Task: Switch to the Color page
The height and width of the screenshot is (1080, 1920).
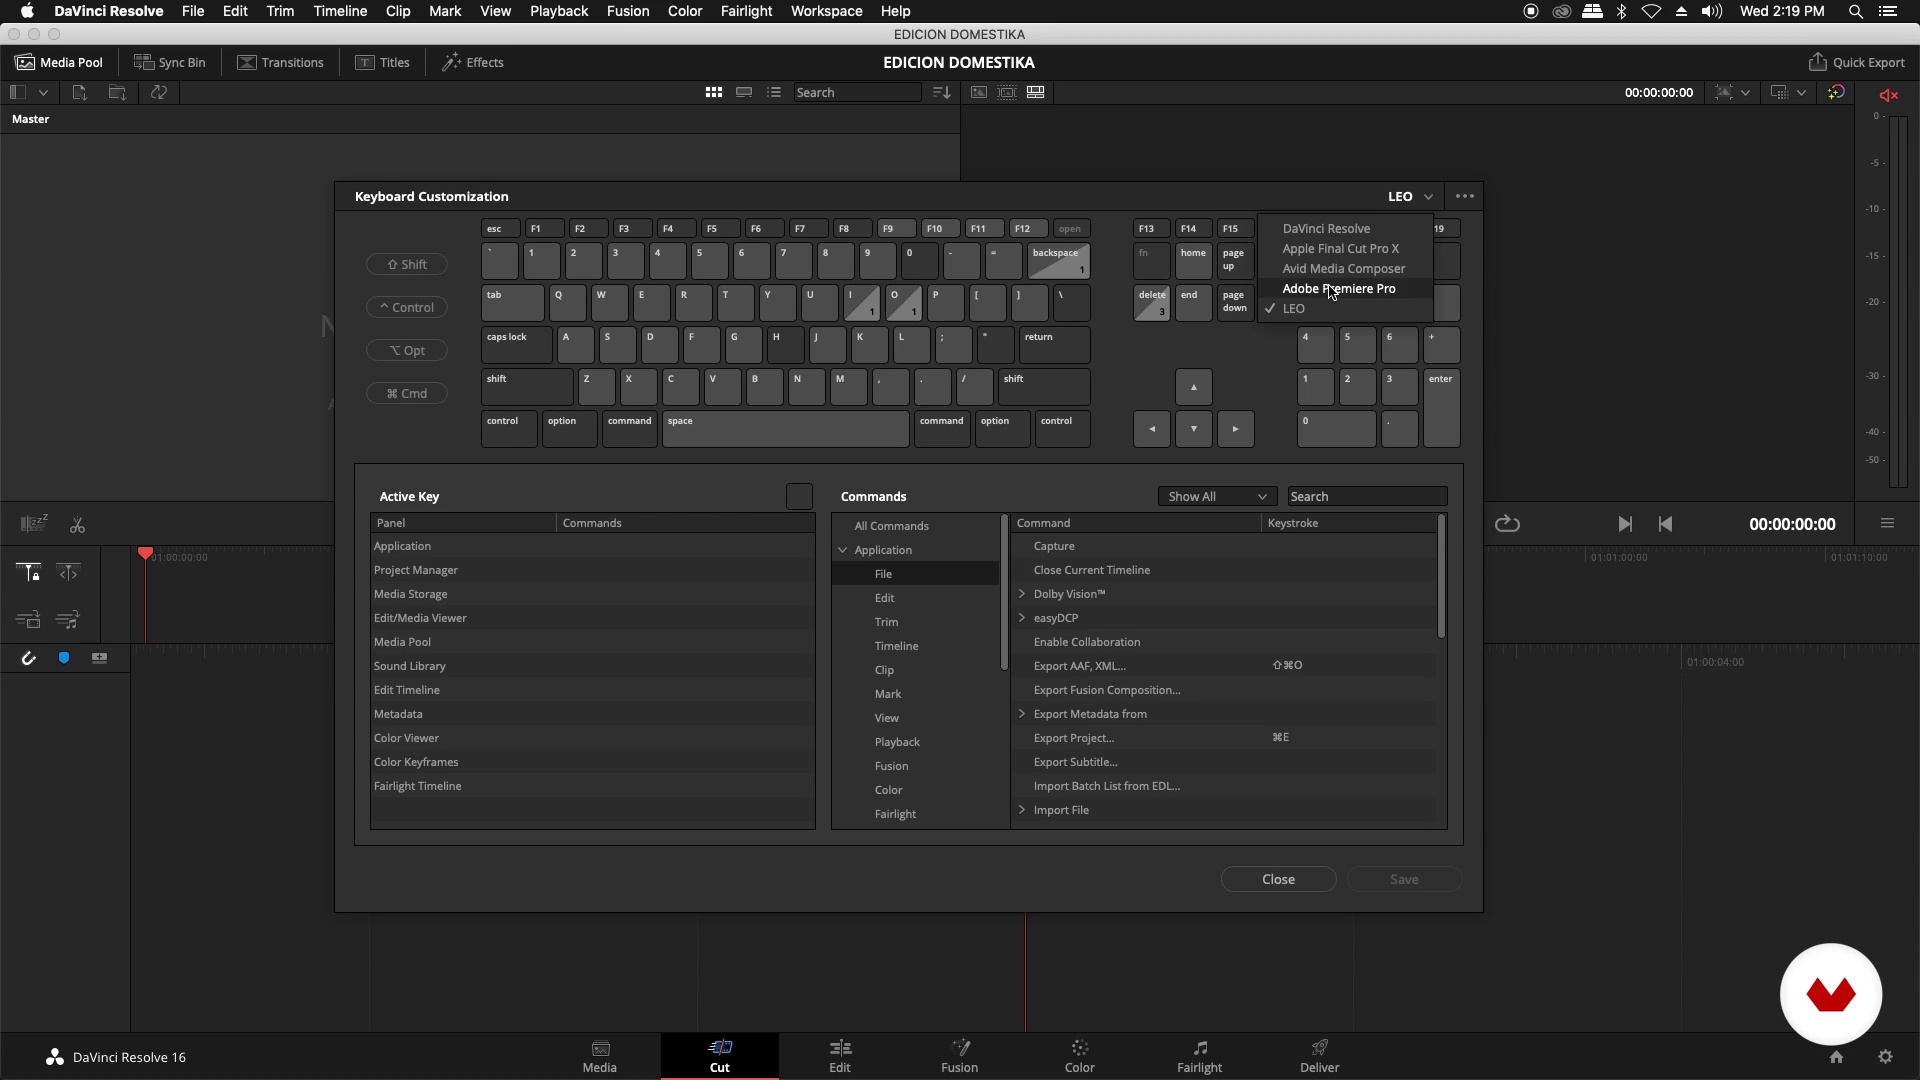Action: pos(1080,1056)
